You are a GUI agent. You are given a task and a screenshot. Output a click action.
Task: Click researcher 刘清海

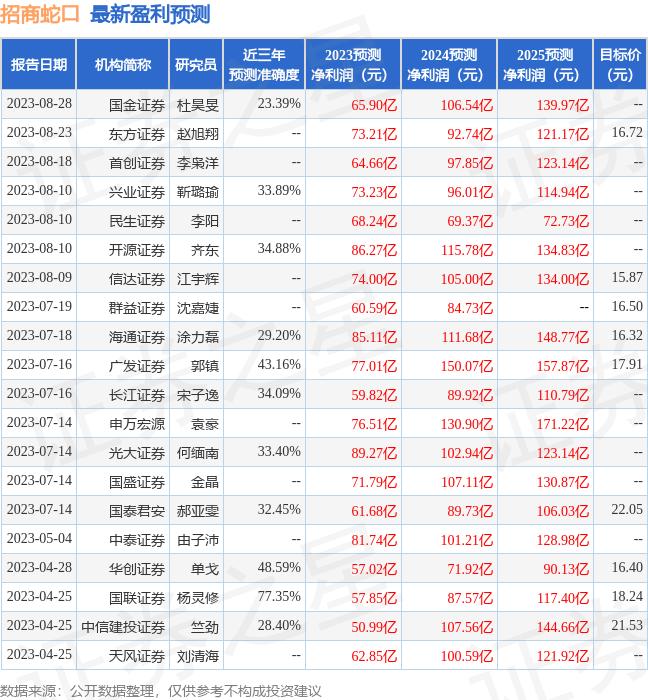tap(198, 656)
